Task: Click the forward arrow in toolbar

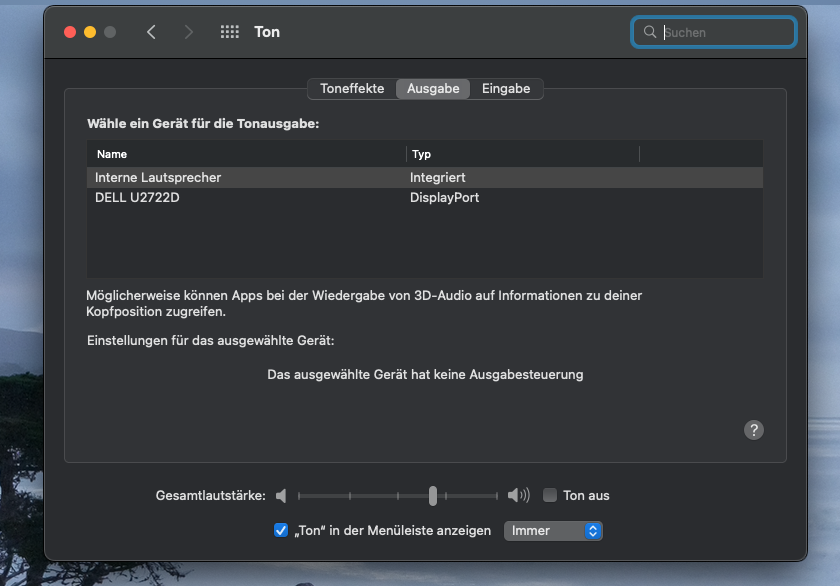Action: (x=189, y=32)
